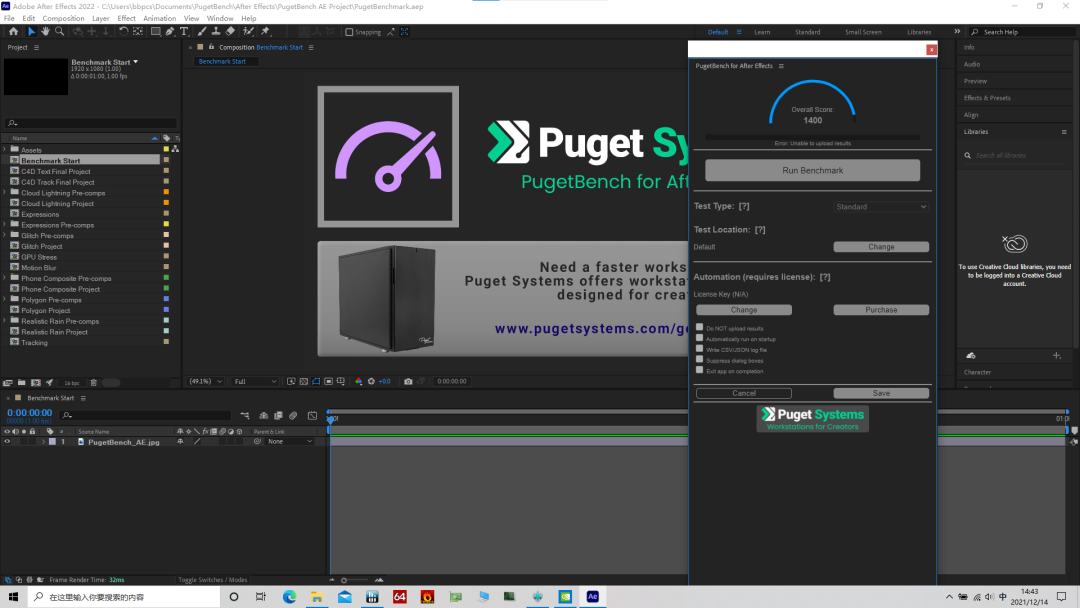Image resolution: width=1080 pixels, height=608 pixels.
Task: Activate the Eraser tool
Action: point(230,32)
